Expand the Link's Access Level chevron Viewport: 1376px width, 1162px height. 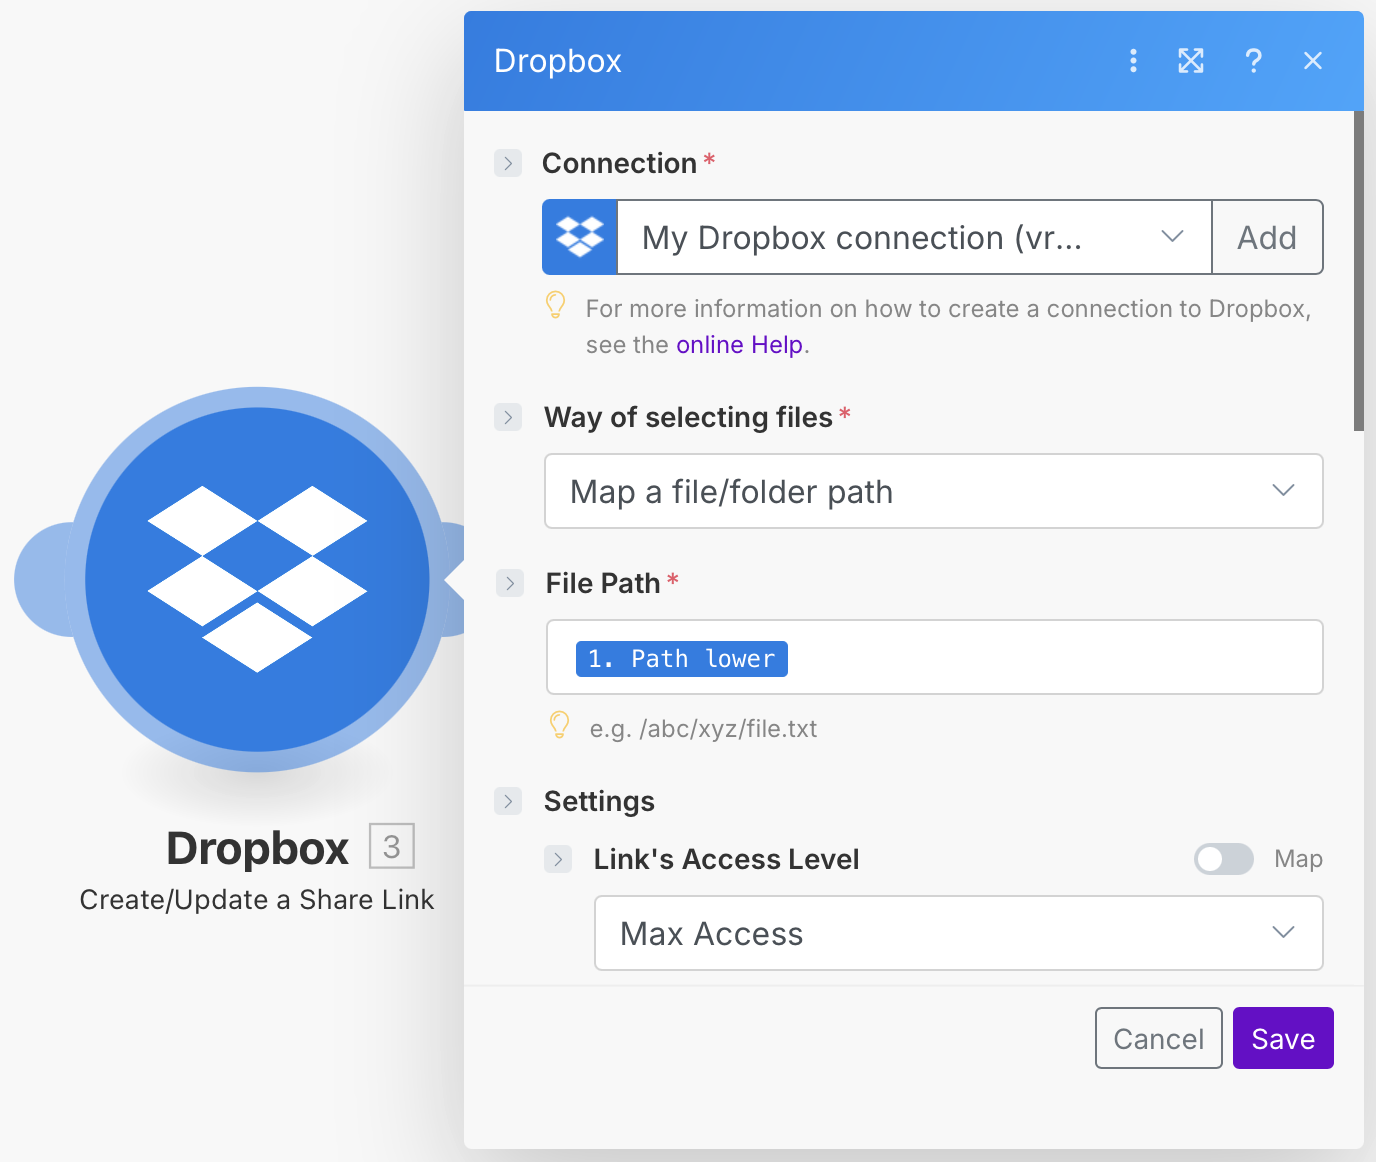(558, 859)
